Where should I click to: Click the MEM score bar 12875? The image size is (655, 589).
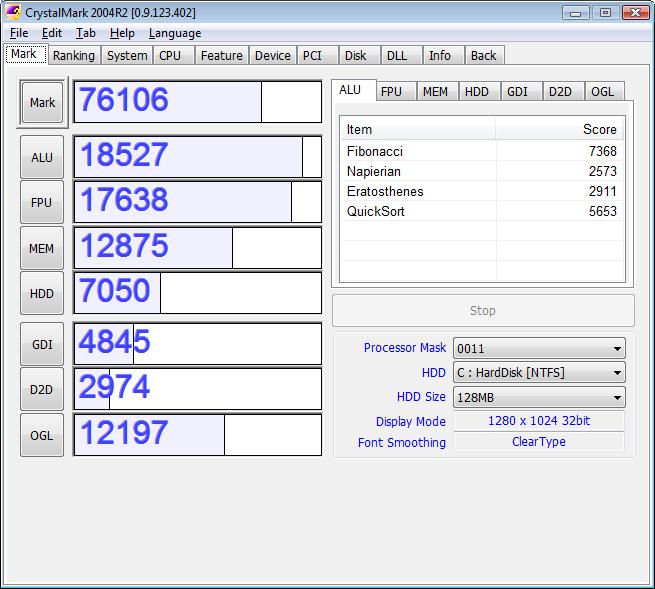(198, 248)
